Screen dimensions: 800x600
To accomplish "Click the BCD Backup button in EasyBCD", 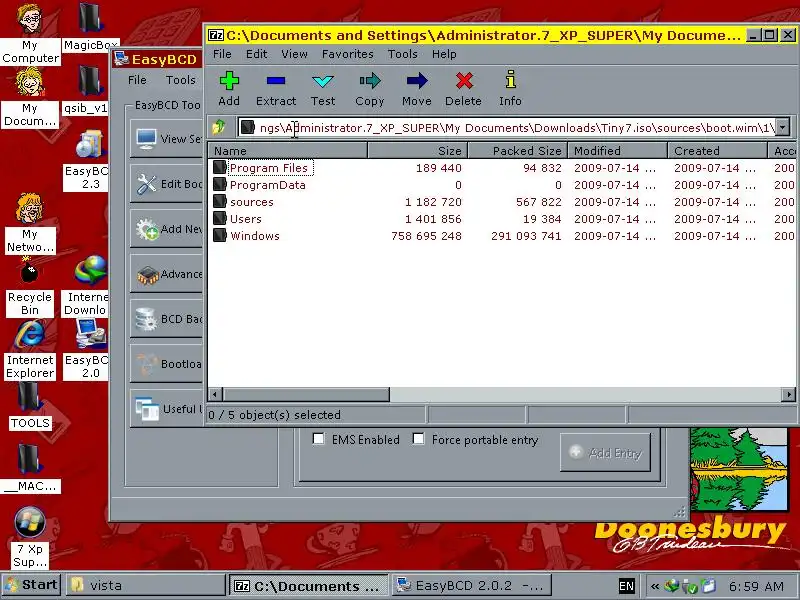I will pos(167,319).
